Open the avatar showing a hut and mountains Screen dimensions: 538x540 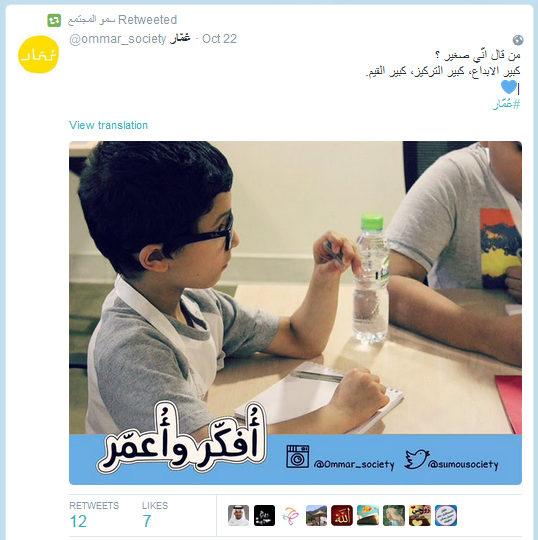coord(316,515)
